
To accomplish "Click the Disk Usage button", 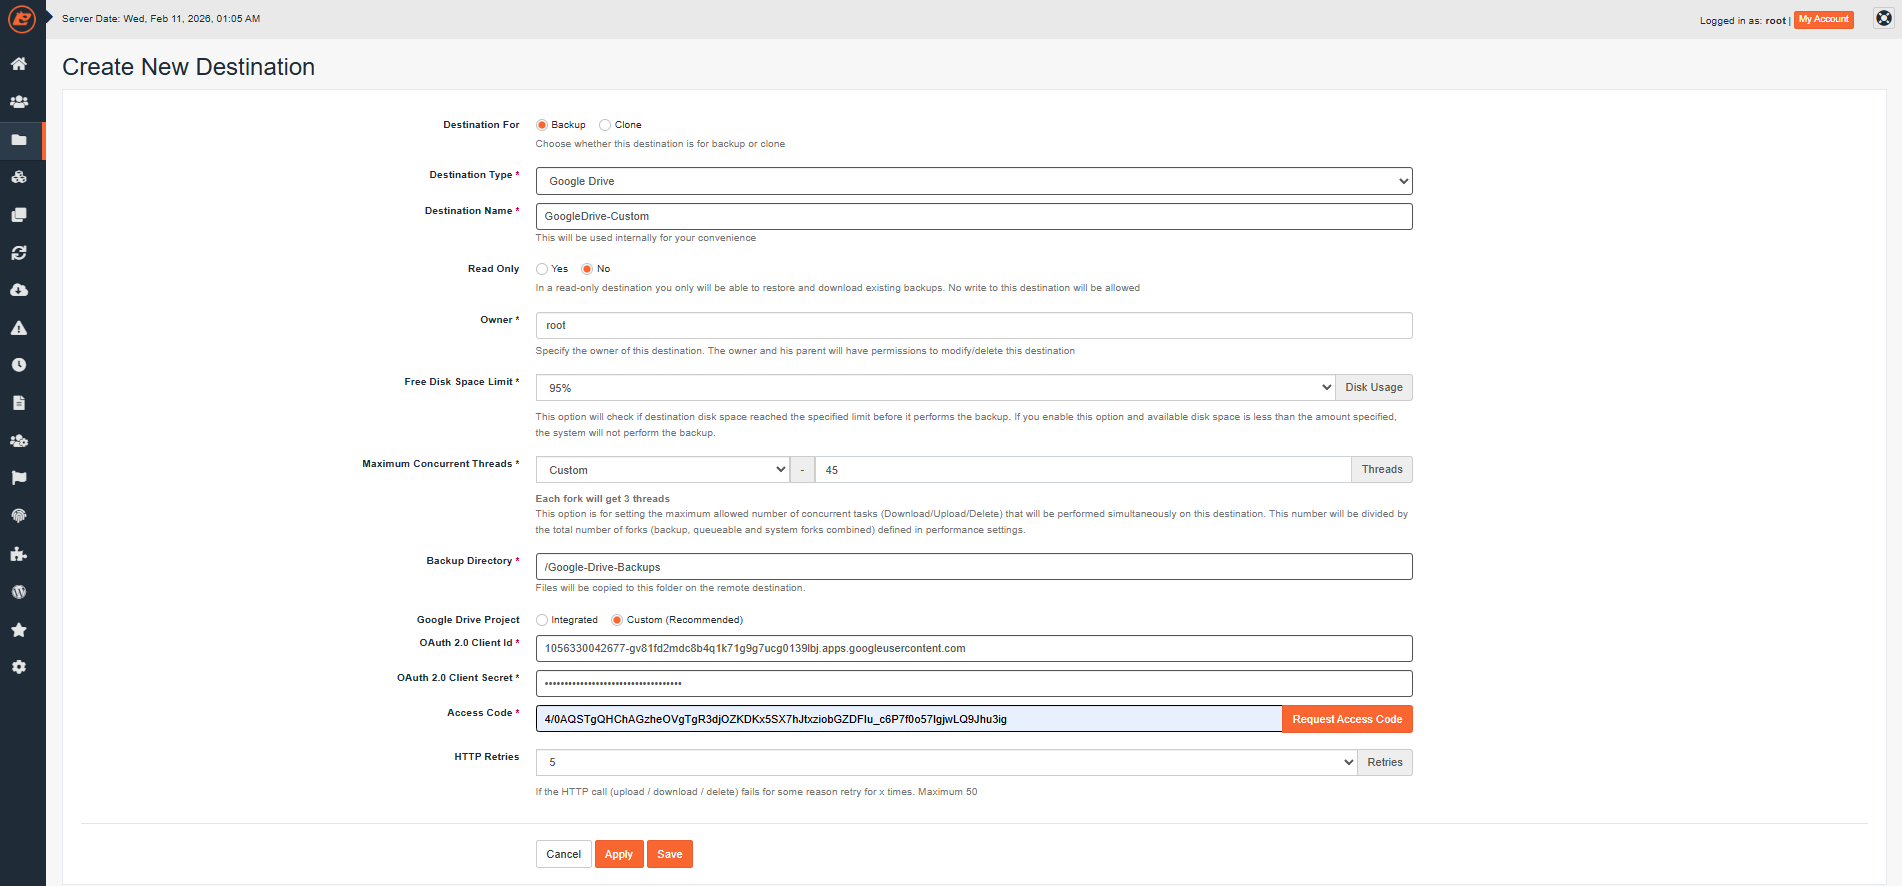I will (1373, 388).
